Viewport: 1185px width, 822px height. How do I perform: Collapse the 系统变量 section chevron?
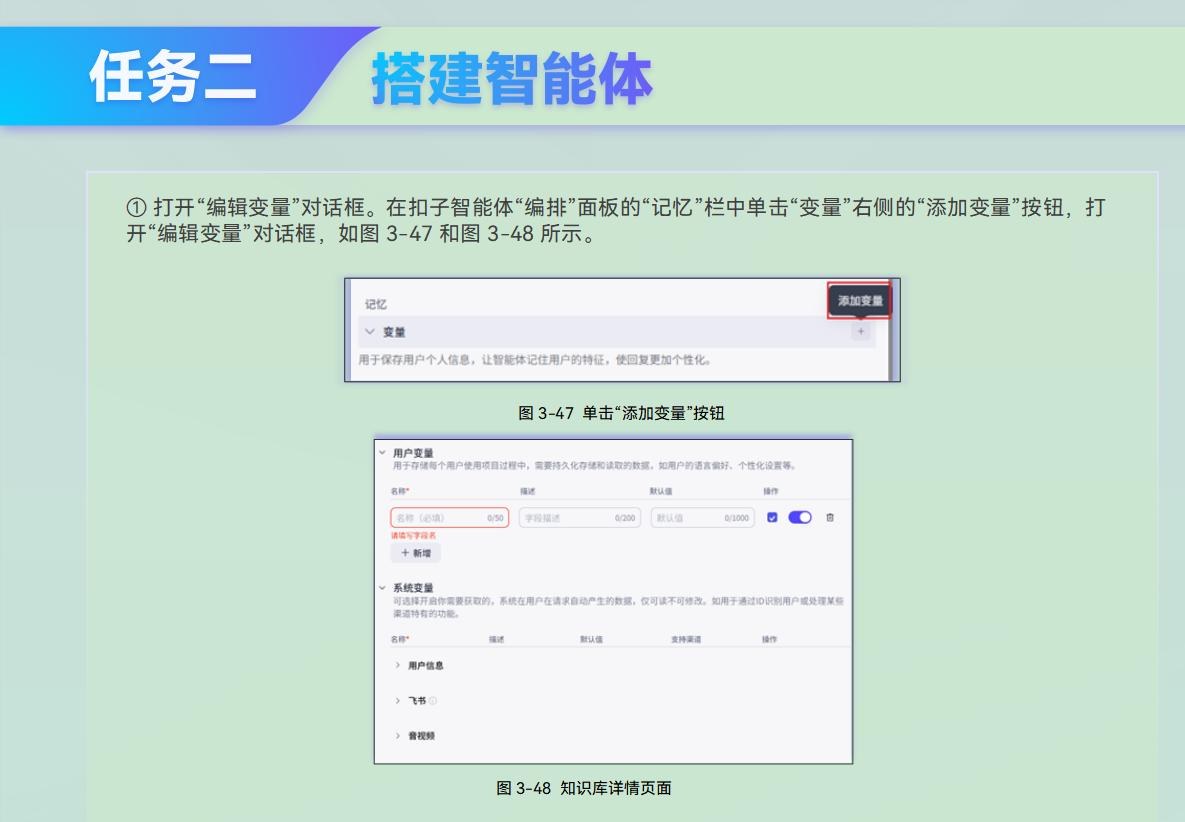pos(382,587)
